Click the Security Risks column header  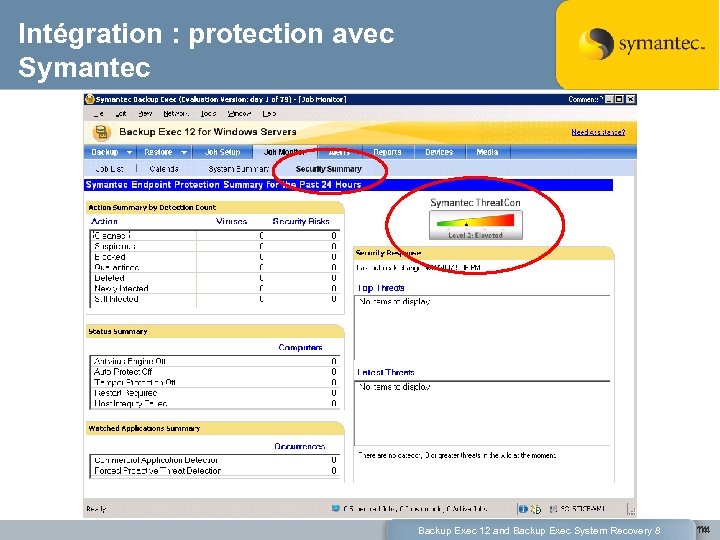pos(301,221)
